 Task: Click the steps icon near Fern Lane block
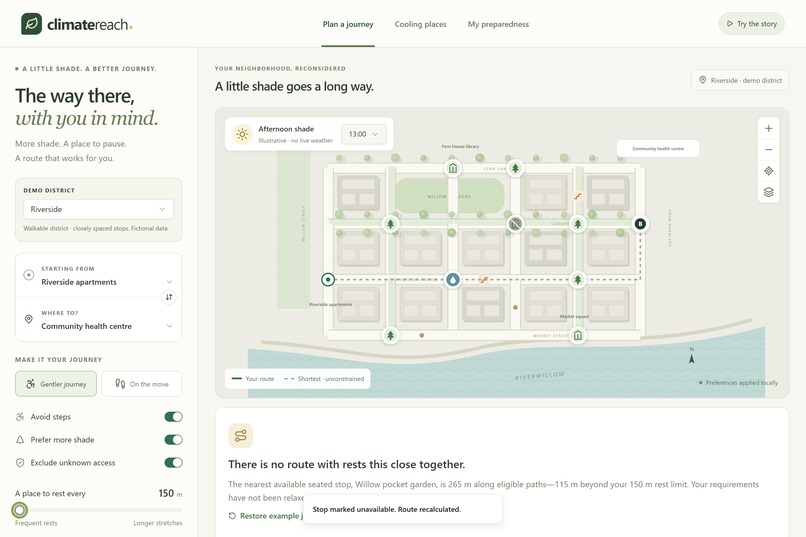578,196
